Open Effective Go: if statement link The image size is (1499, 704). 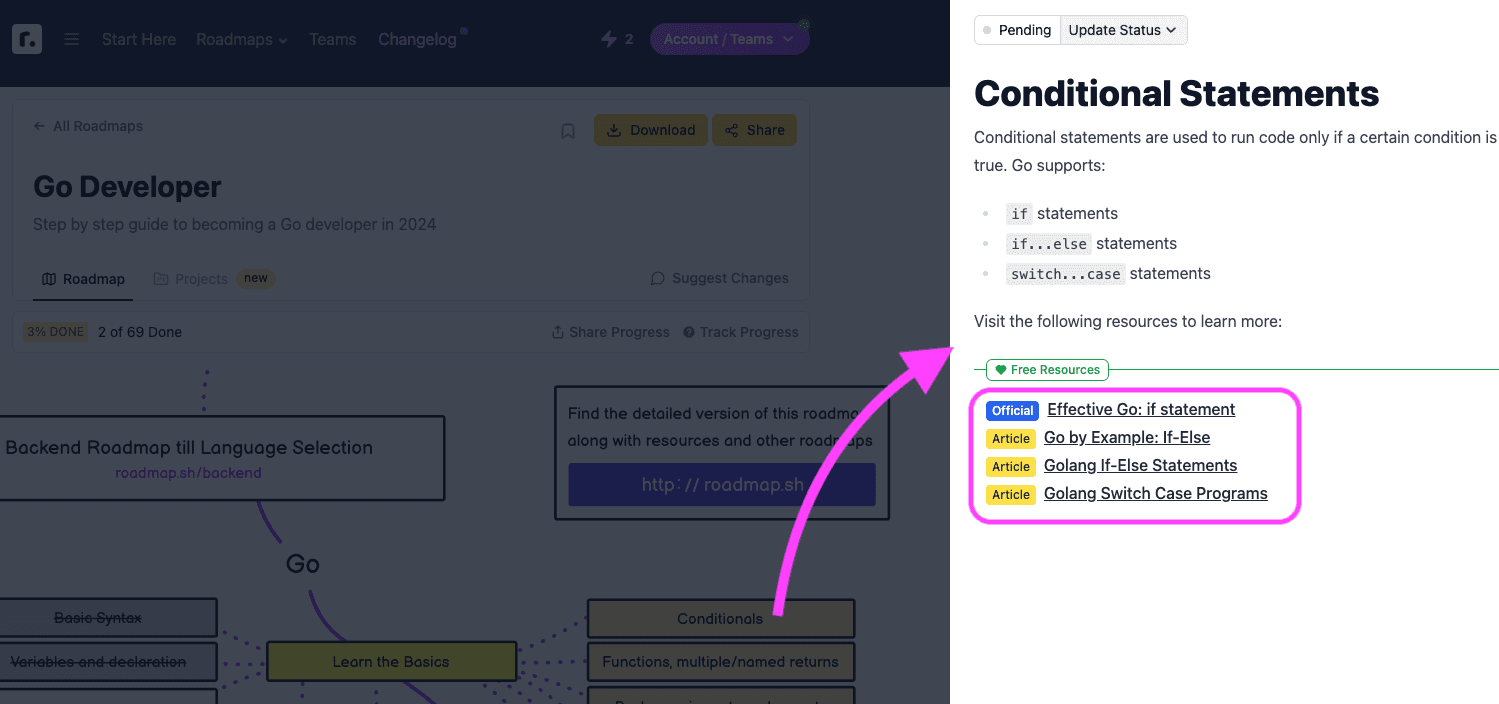(x=1140, y=410)
